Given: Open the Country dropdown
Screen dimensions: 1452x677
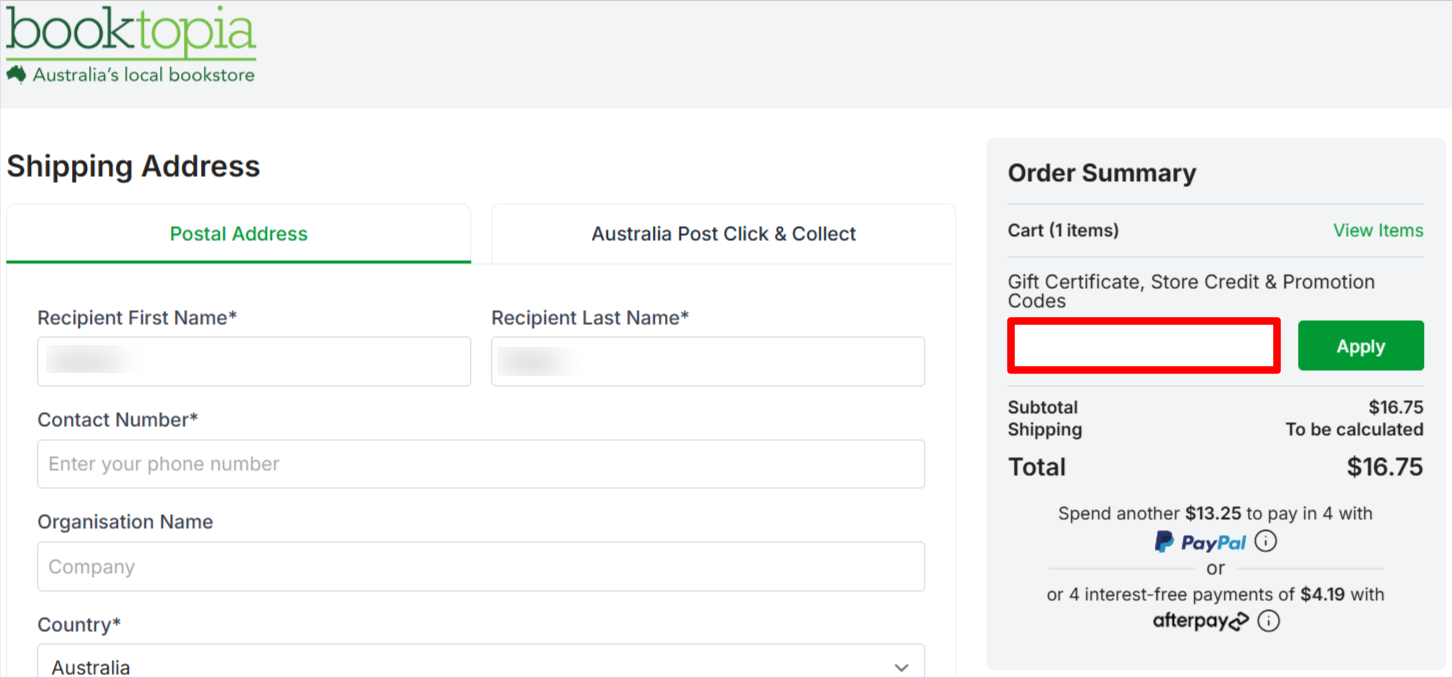Looking at the screenshot, I should tap(481, 662).
